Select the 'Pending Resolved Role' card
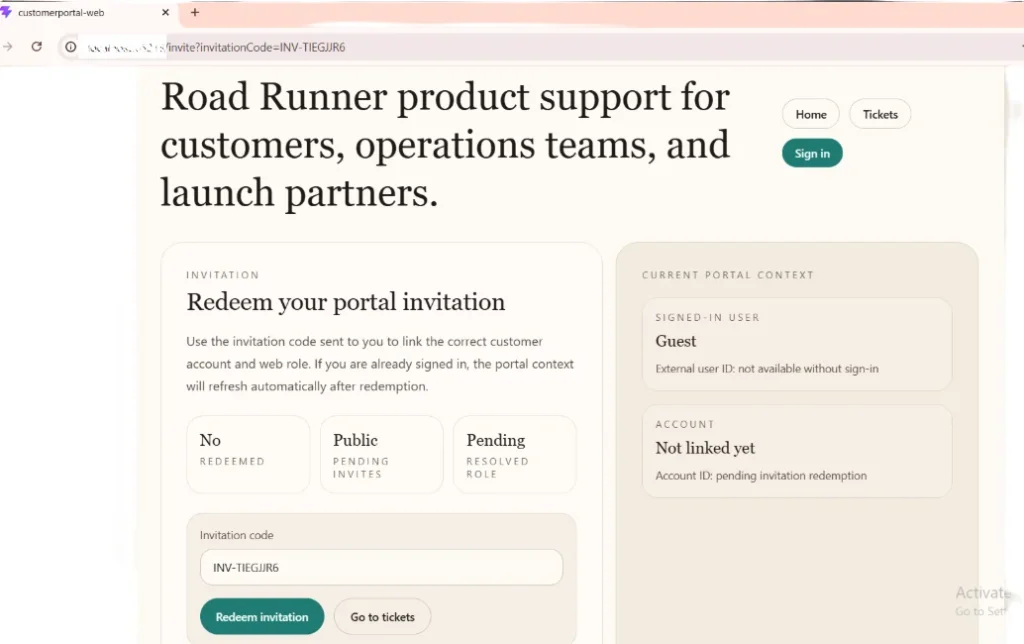 [x=515, y=454]
